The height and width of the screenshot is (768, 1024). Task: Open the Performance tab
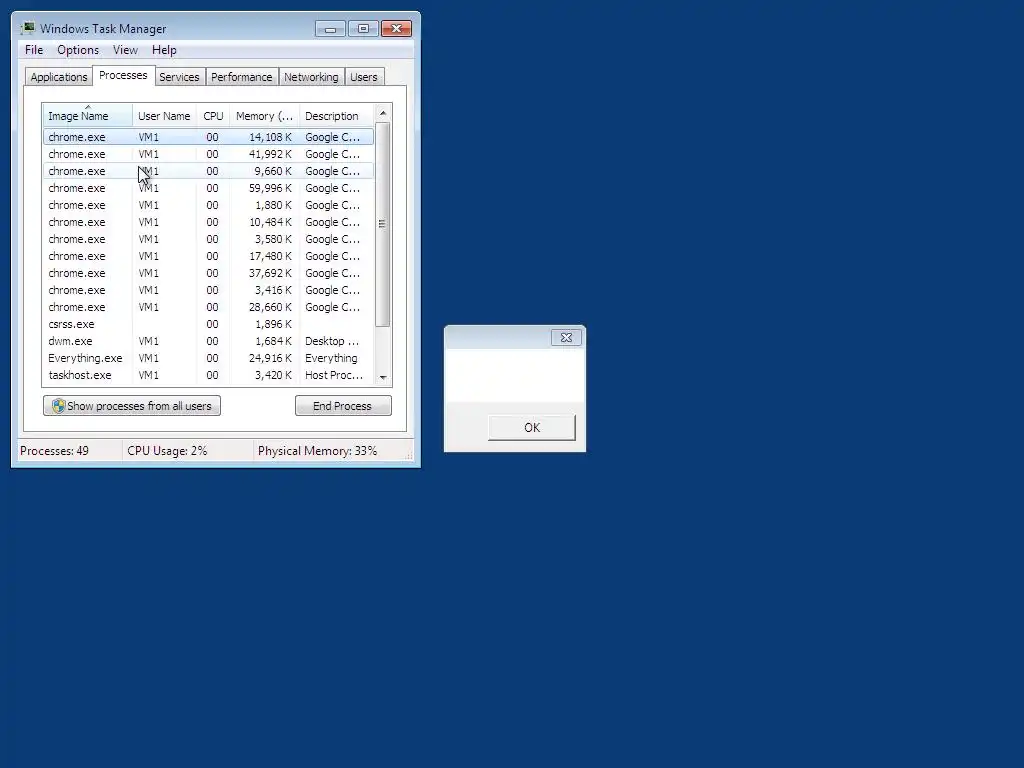click(242, 77)
